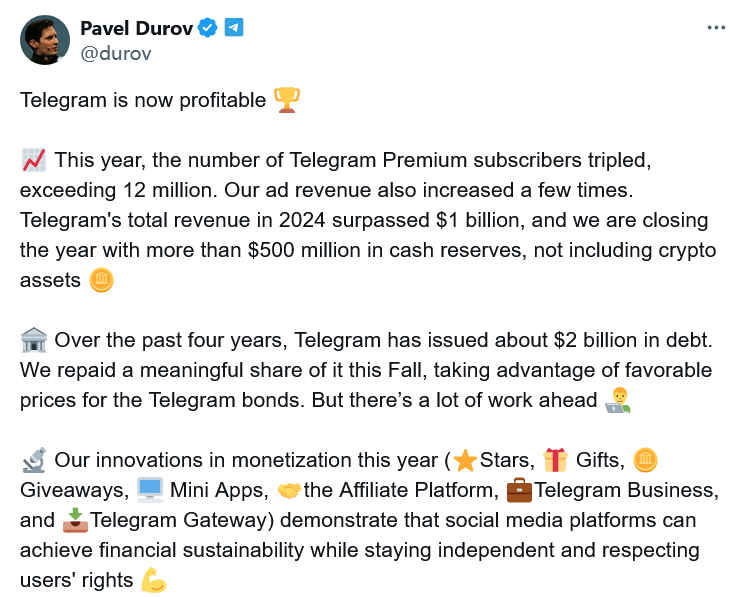Click the flexed biceps emoji
Viewport: 747px width, 597px height.
154,580
